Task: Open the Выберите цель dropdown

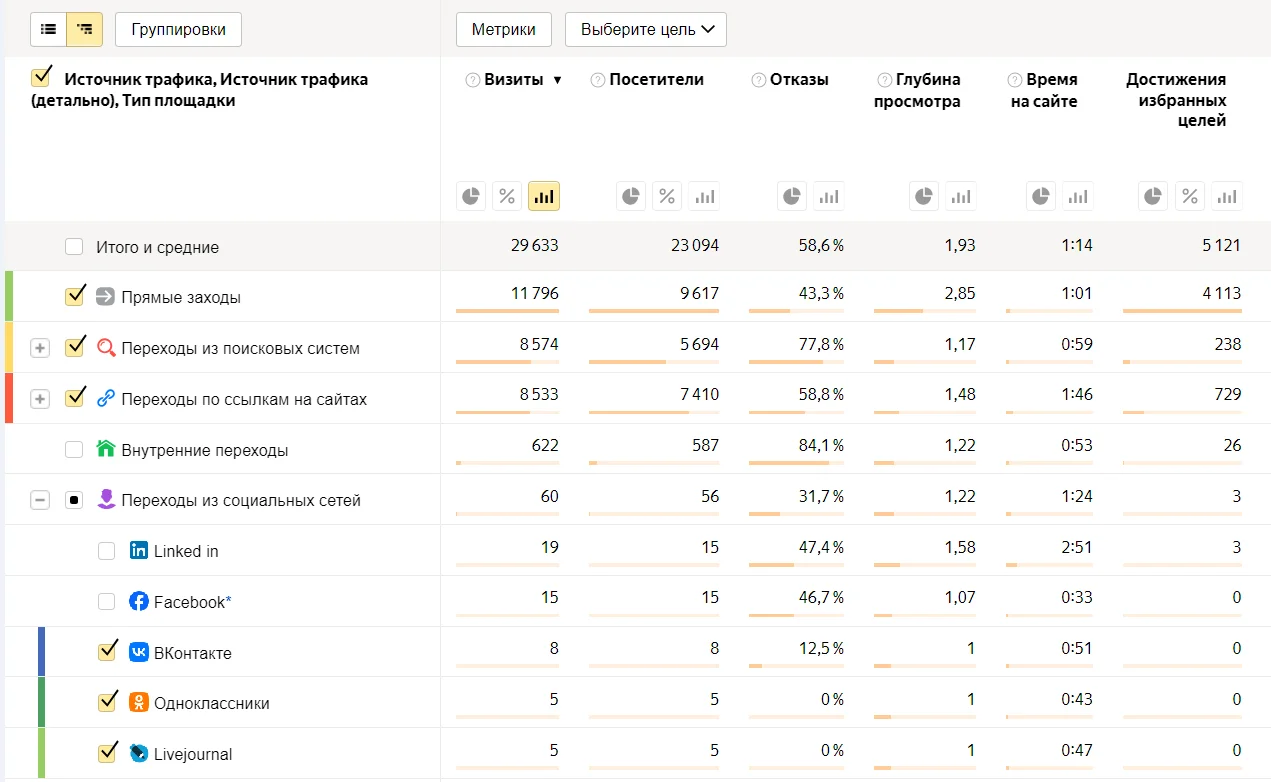Action: (x=645, y=30)
